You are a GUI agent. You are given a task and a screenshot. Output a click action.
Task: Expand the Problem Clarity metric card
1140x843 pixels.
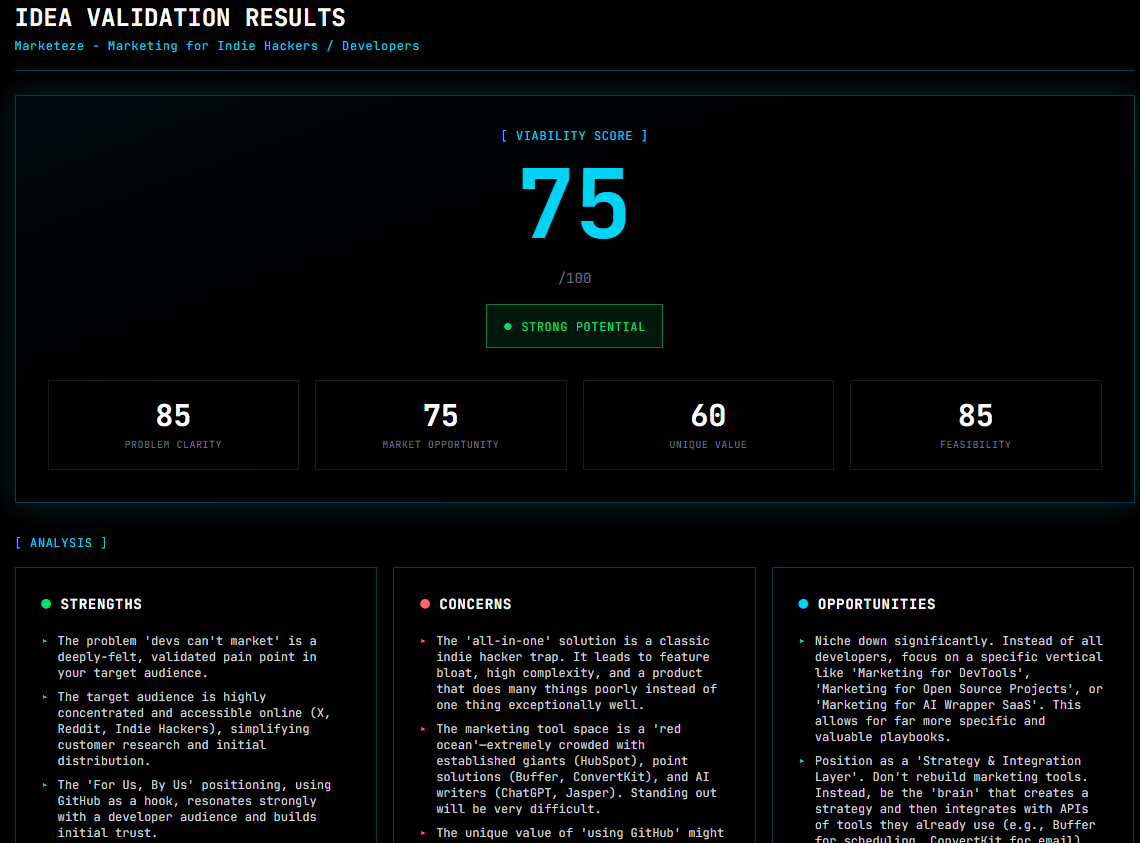tap(172, 424)
